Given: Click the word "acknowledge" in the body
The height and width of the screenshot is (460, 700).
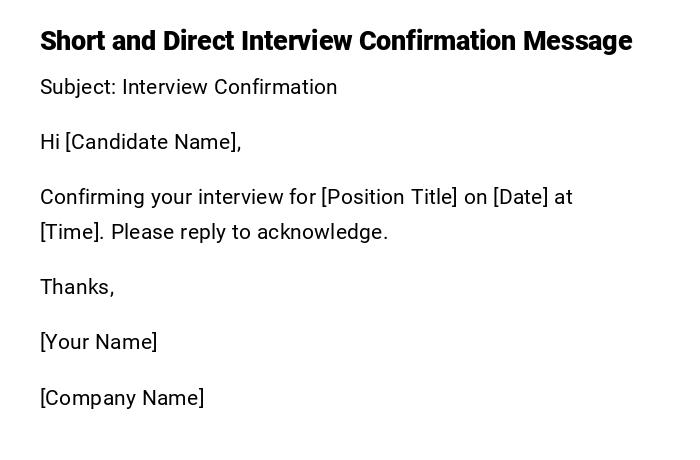Looking at the screenshot, I should [320, 232].
